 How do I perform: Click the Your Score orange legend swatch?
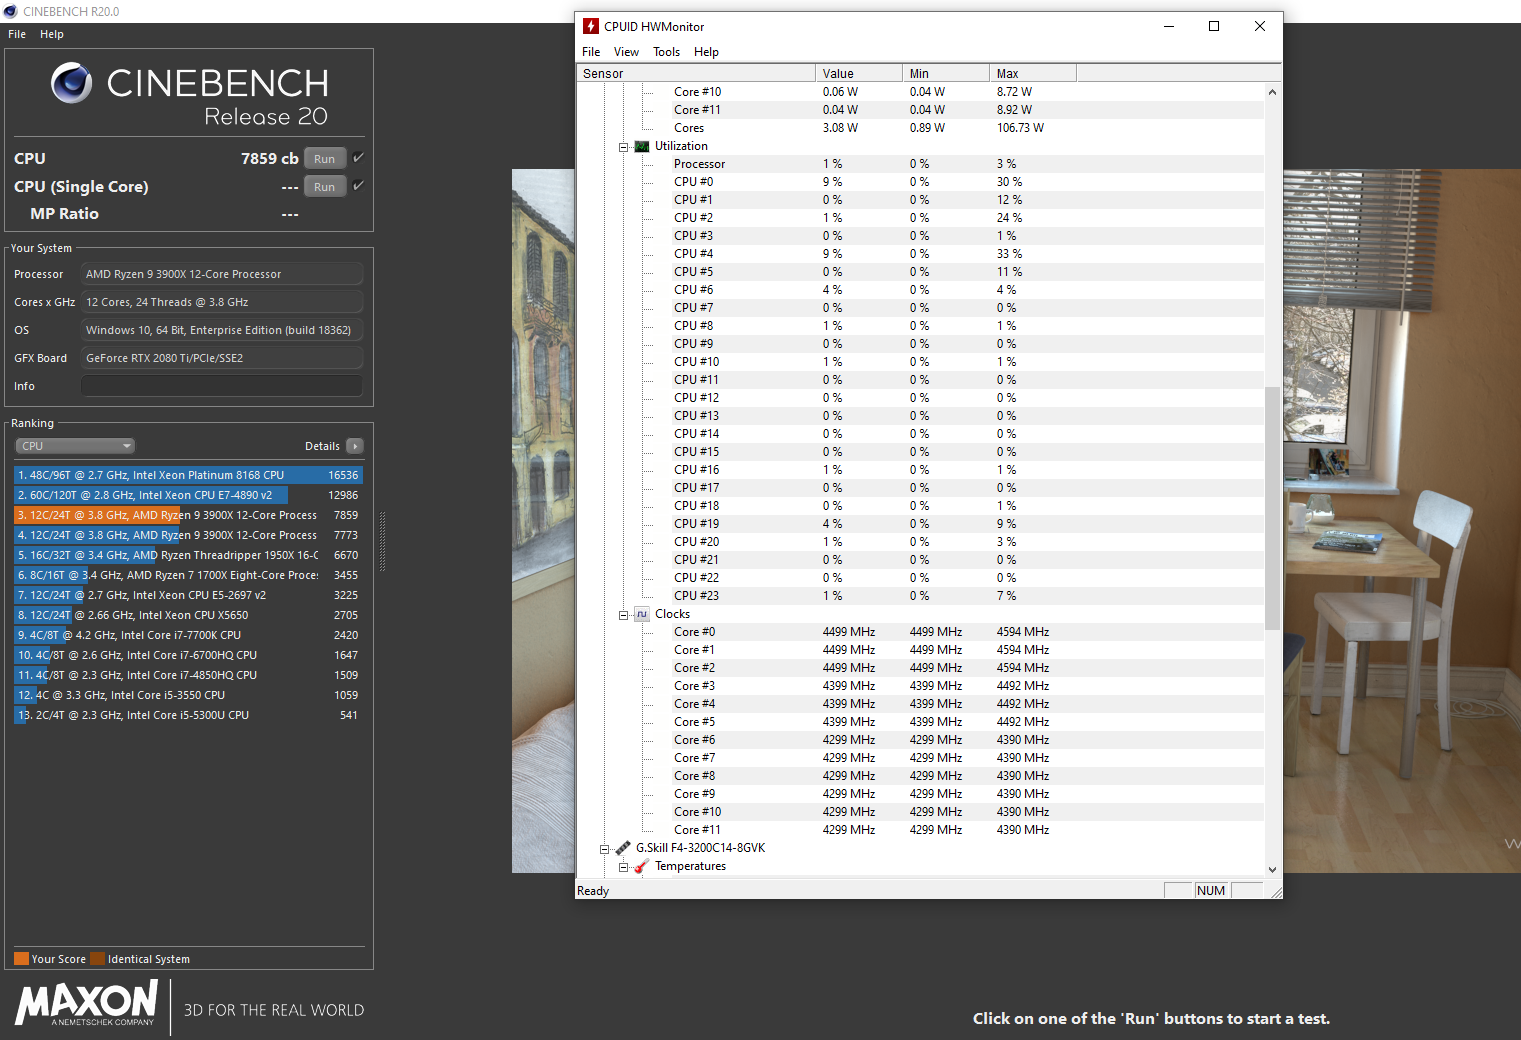pyautogui.click(x=21, y=958)
